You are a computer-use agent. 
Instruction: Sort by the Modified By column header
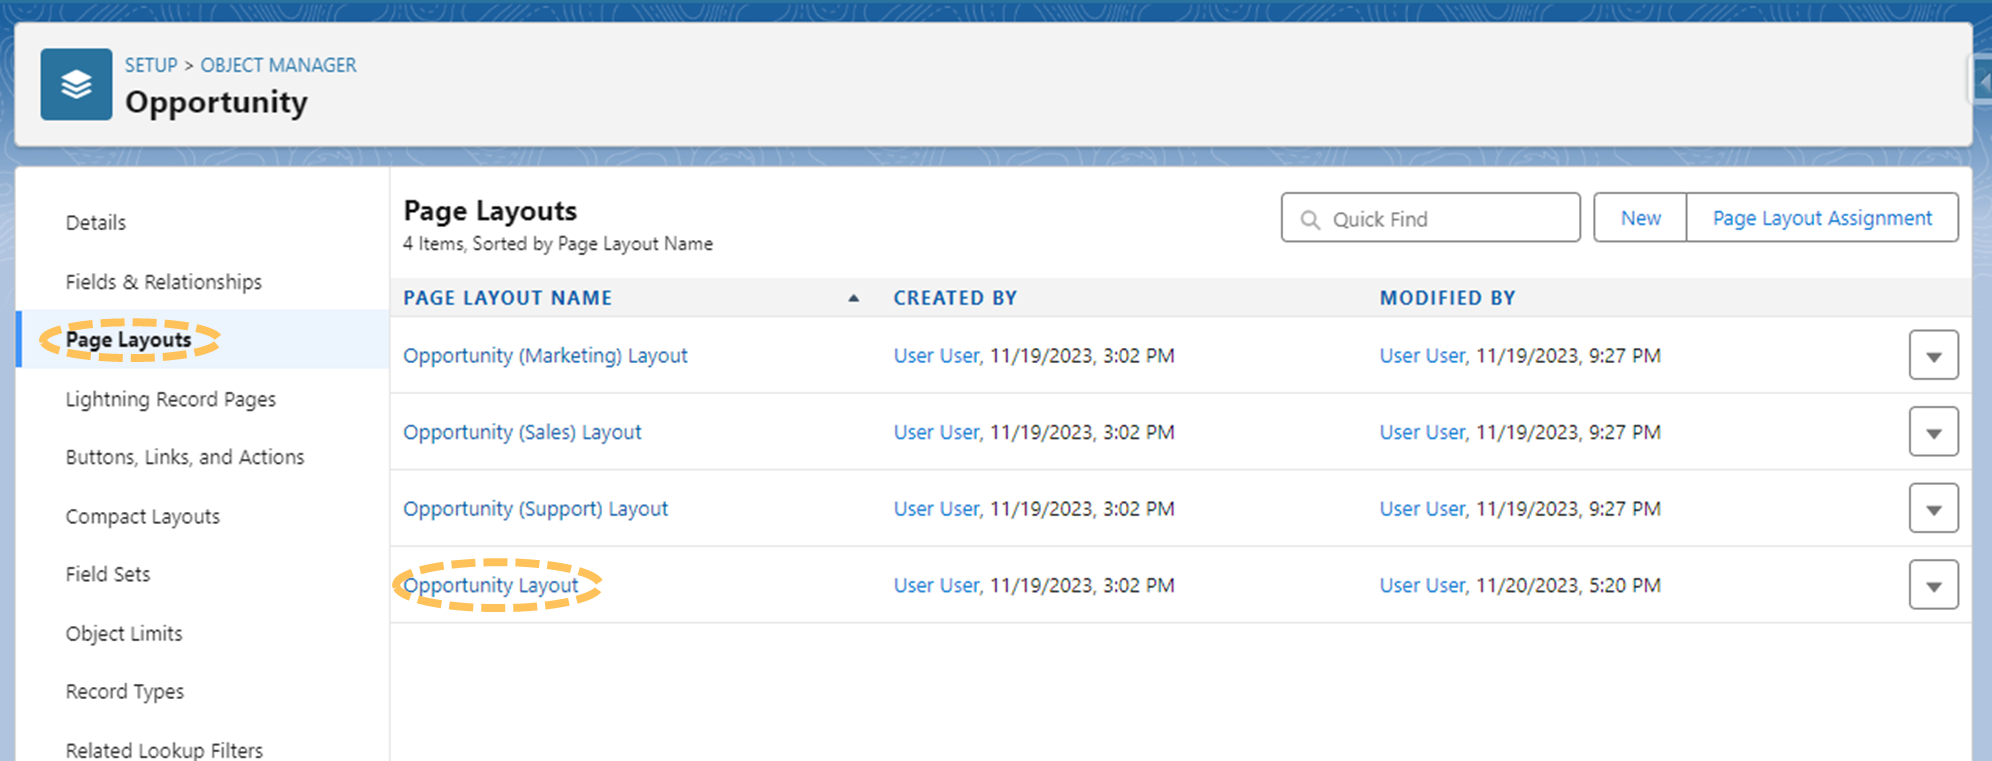click(1447, 298)
